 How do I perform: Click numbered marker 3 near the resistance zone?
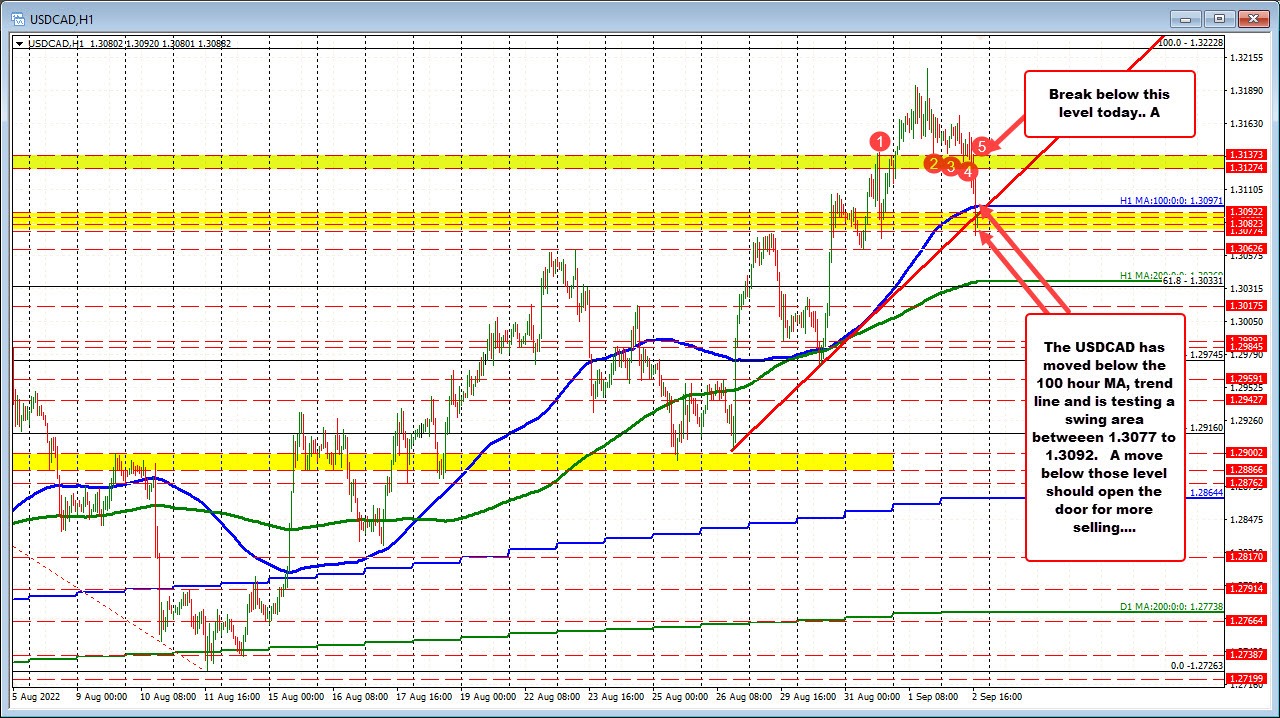pos(951,166)
